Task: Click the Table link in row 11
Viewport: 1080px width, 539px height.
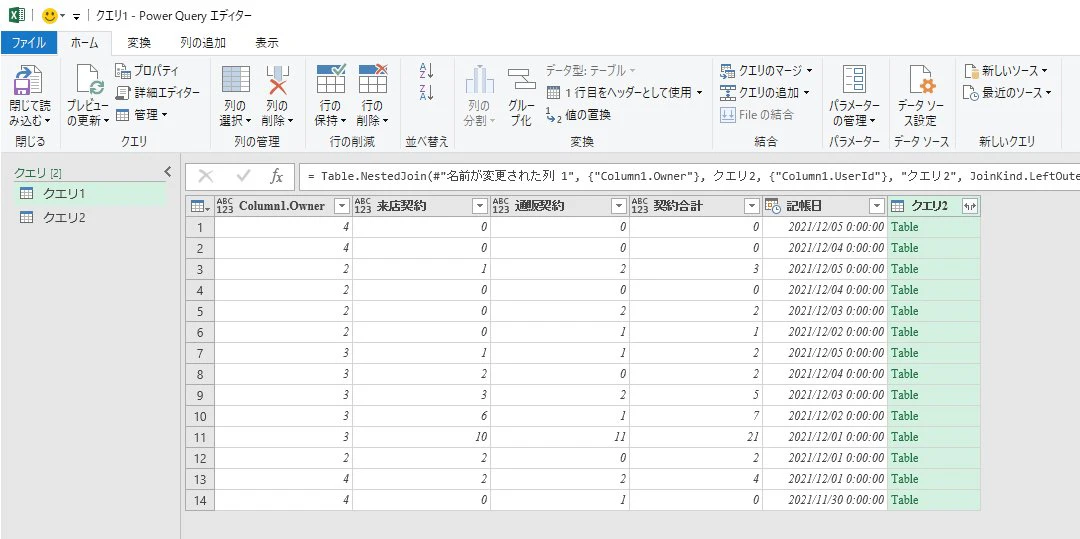Action: click(904, 436)
